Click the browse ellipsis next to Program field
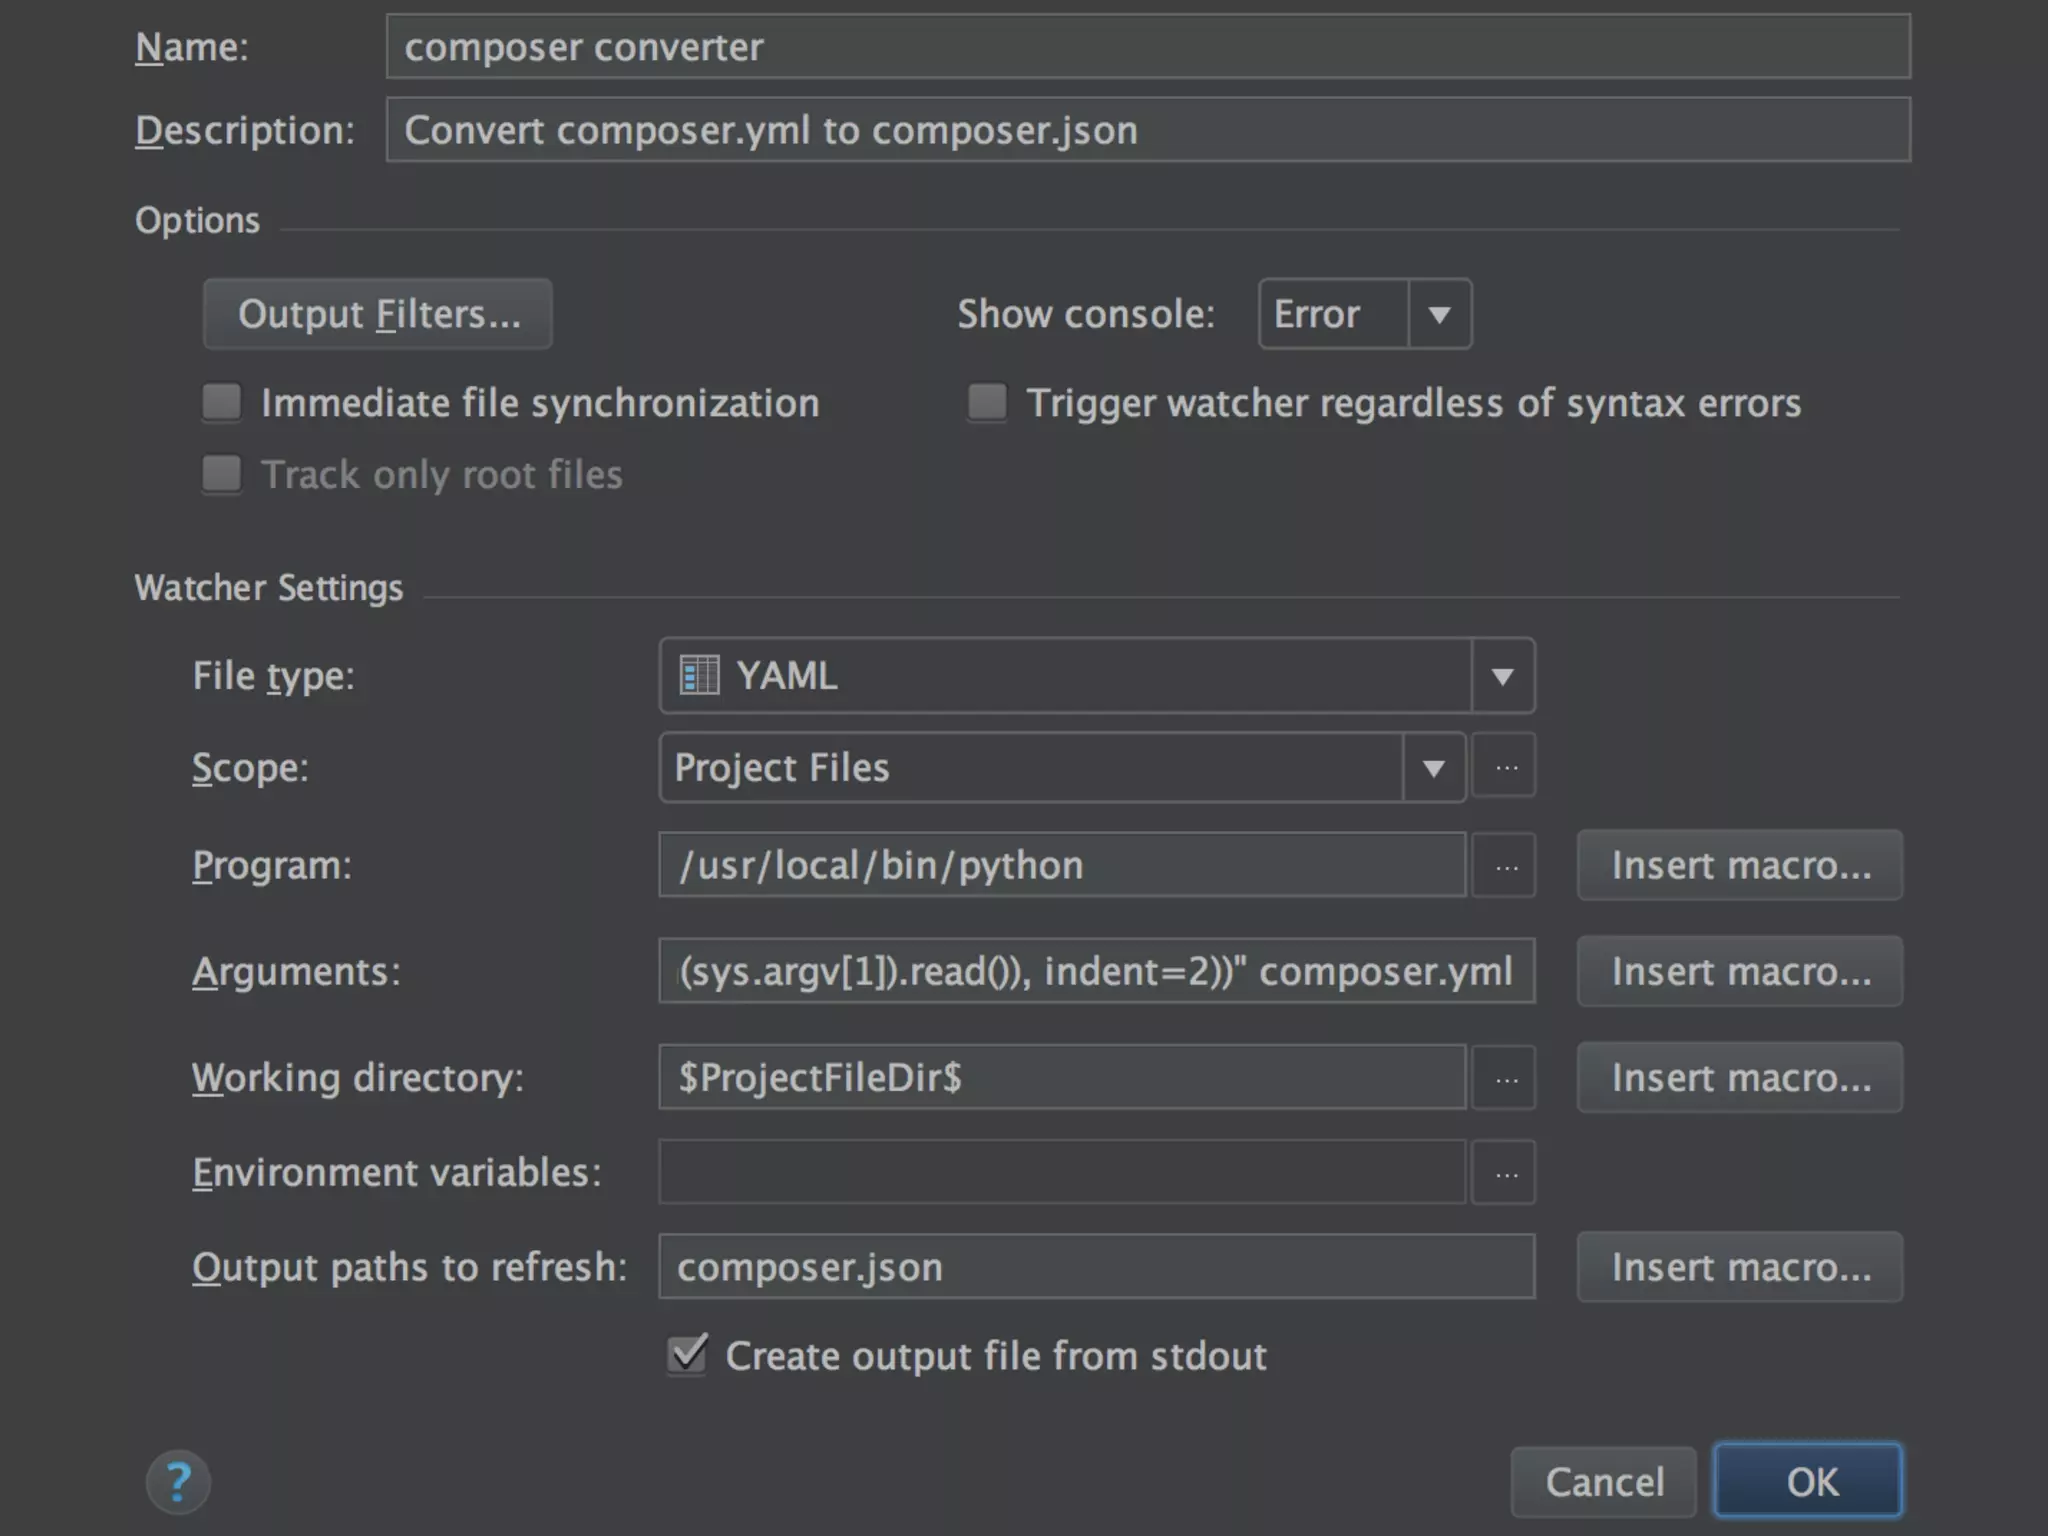The width and height of the screenshot is (2048, 1536). point(1505,866)
